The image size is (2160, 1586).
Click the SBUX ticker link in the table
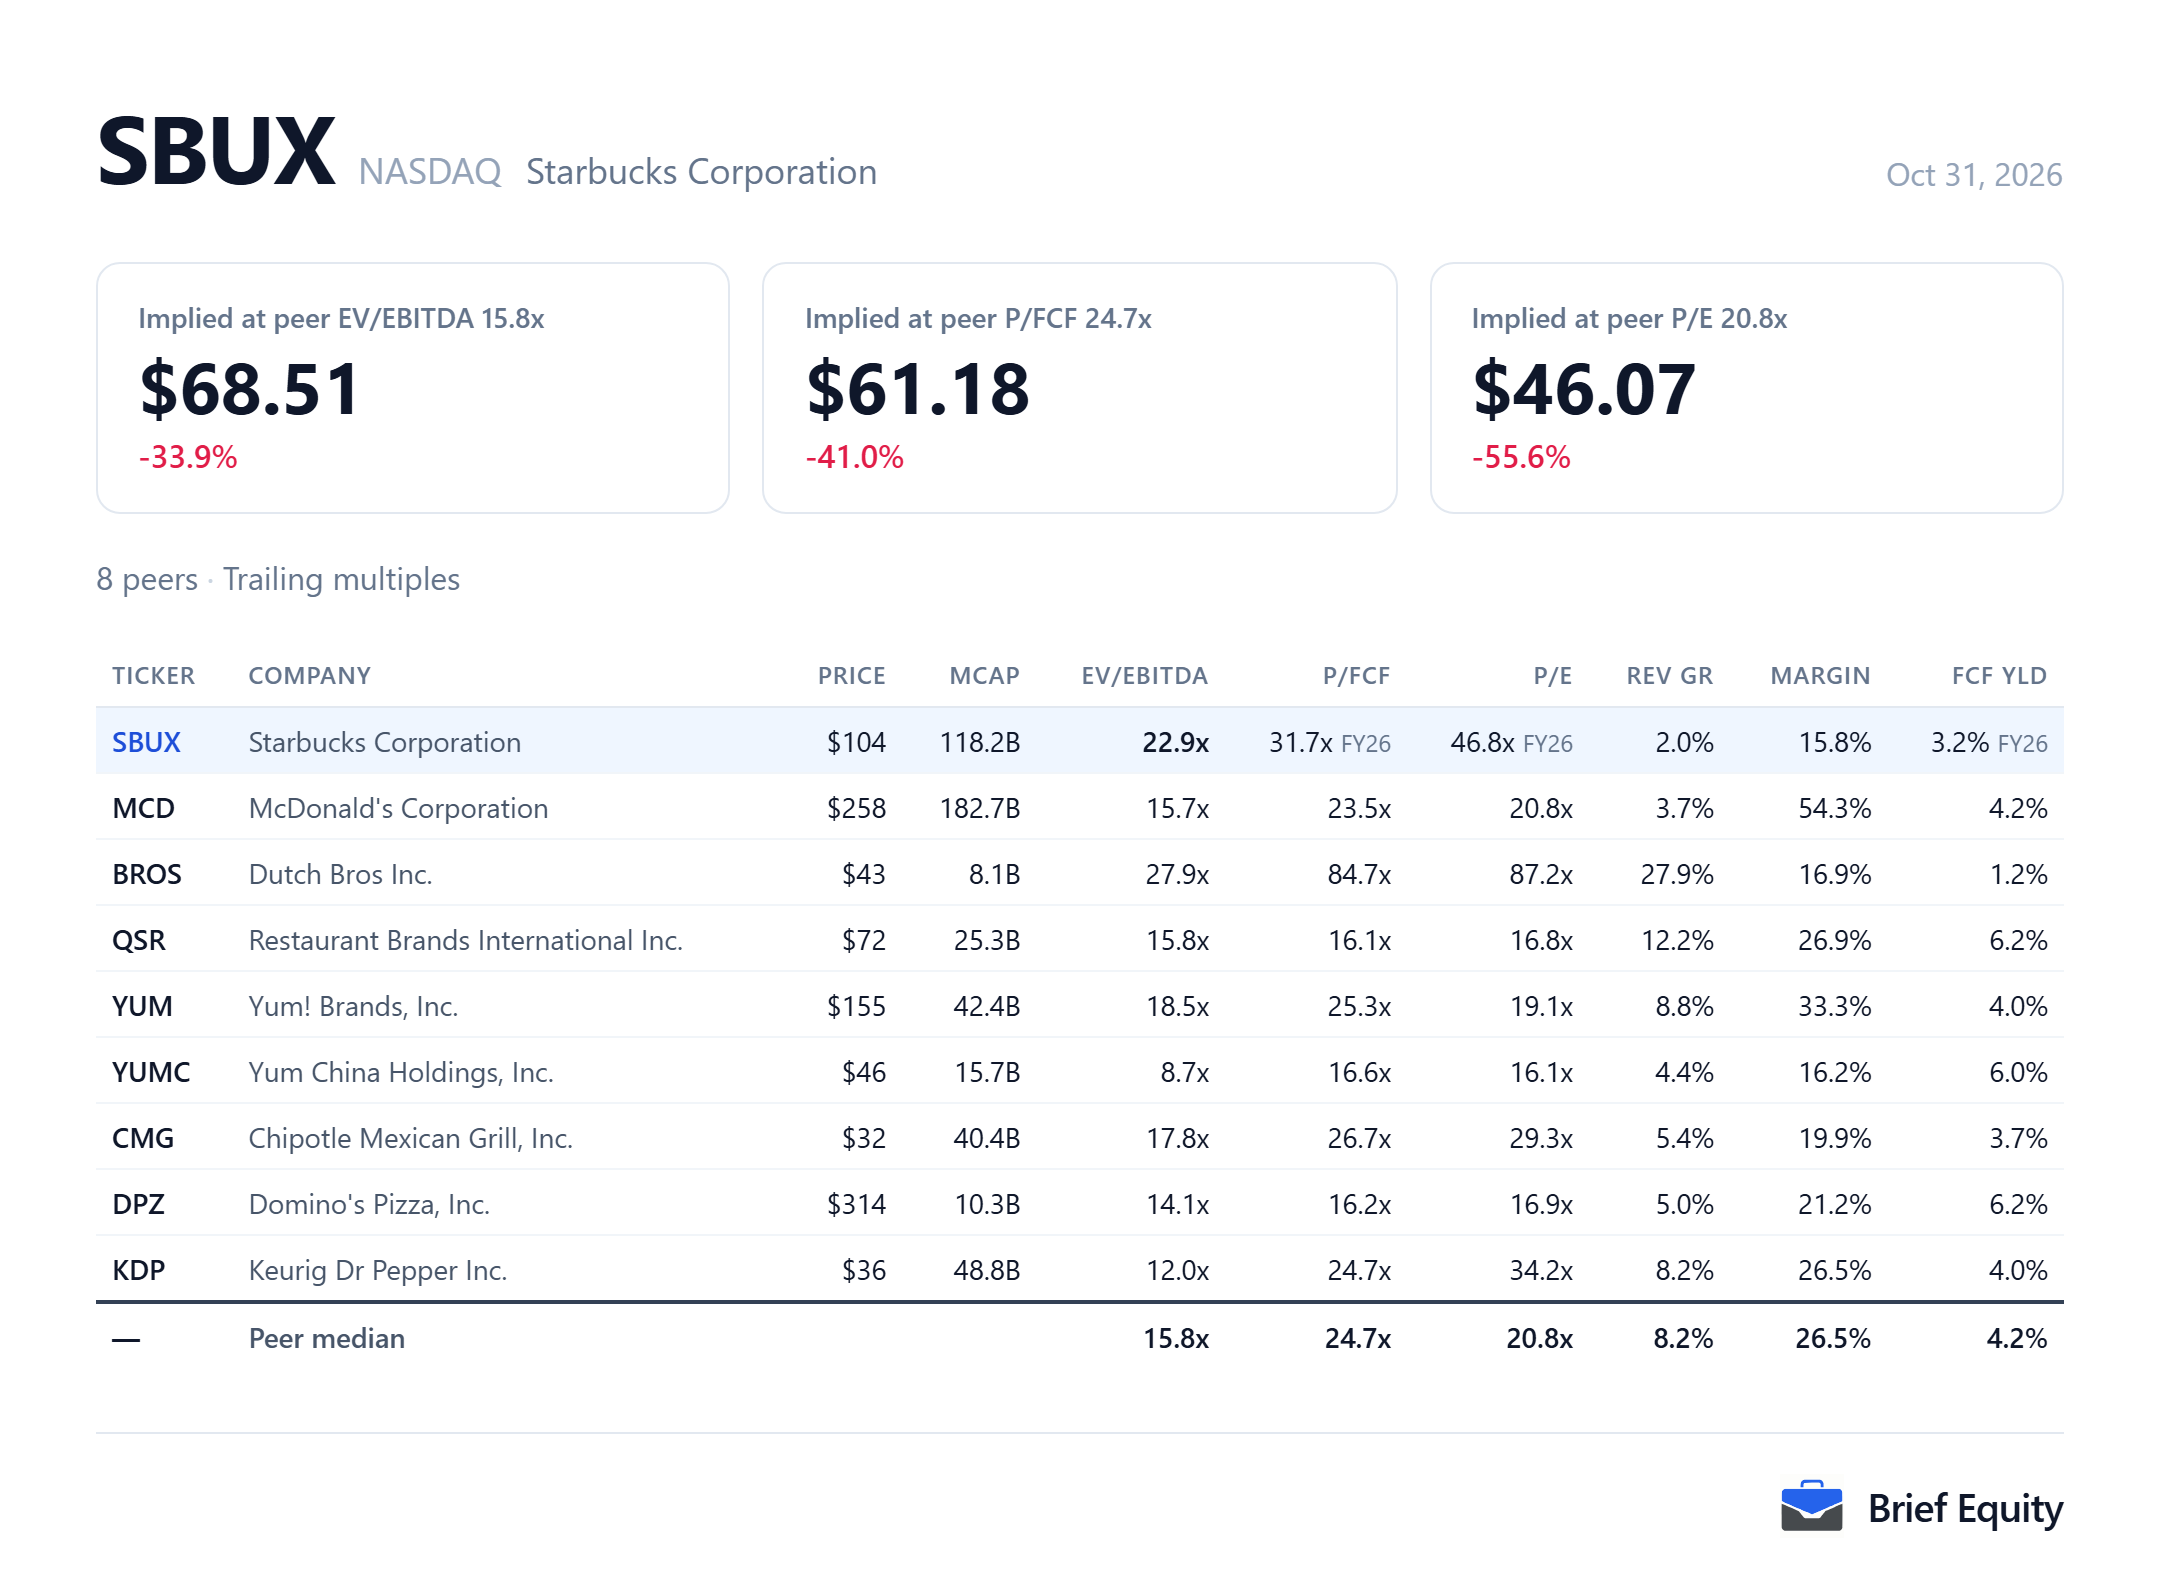146,742
